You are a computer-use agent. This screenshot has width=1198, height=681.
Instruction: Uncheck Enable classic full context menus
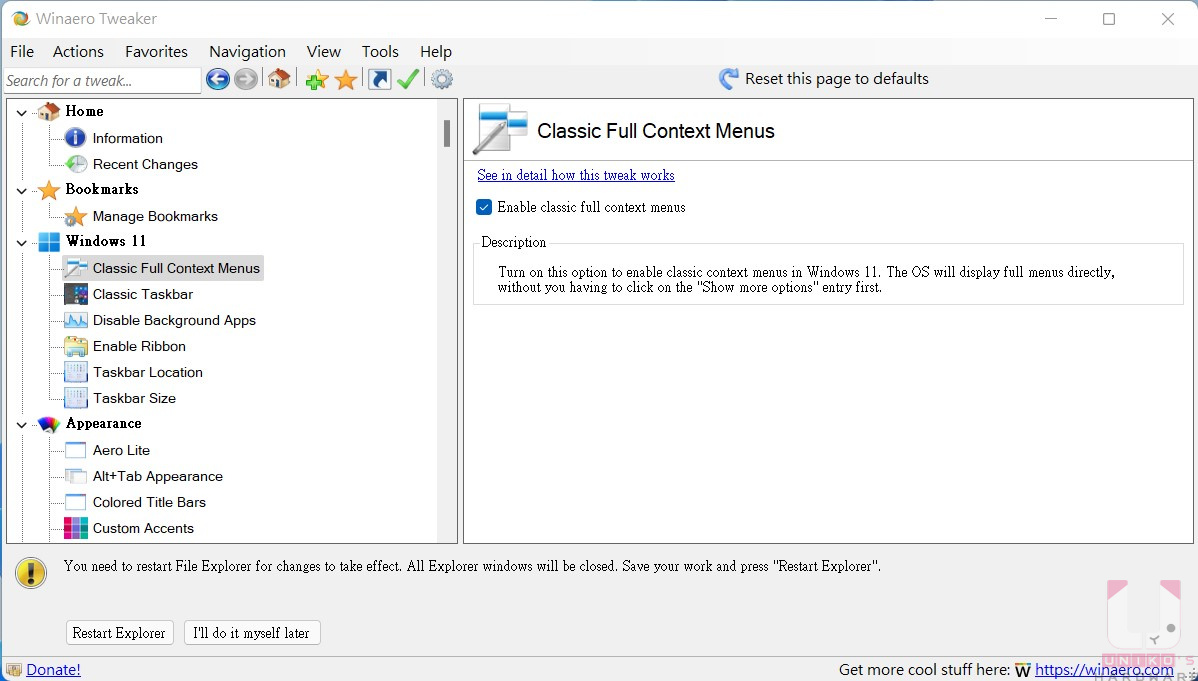pyautogui.click(x=484, y=207)
